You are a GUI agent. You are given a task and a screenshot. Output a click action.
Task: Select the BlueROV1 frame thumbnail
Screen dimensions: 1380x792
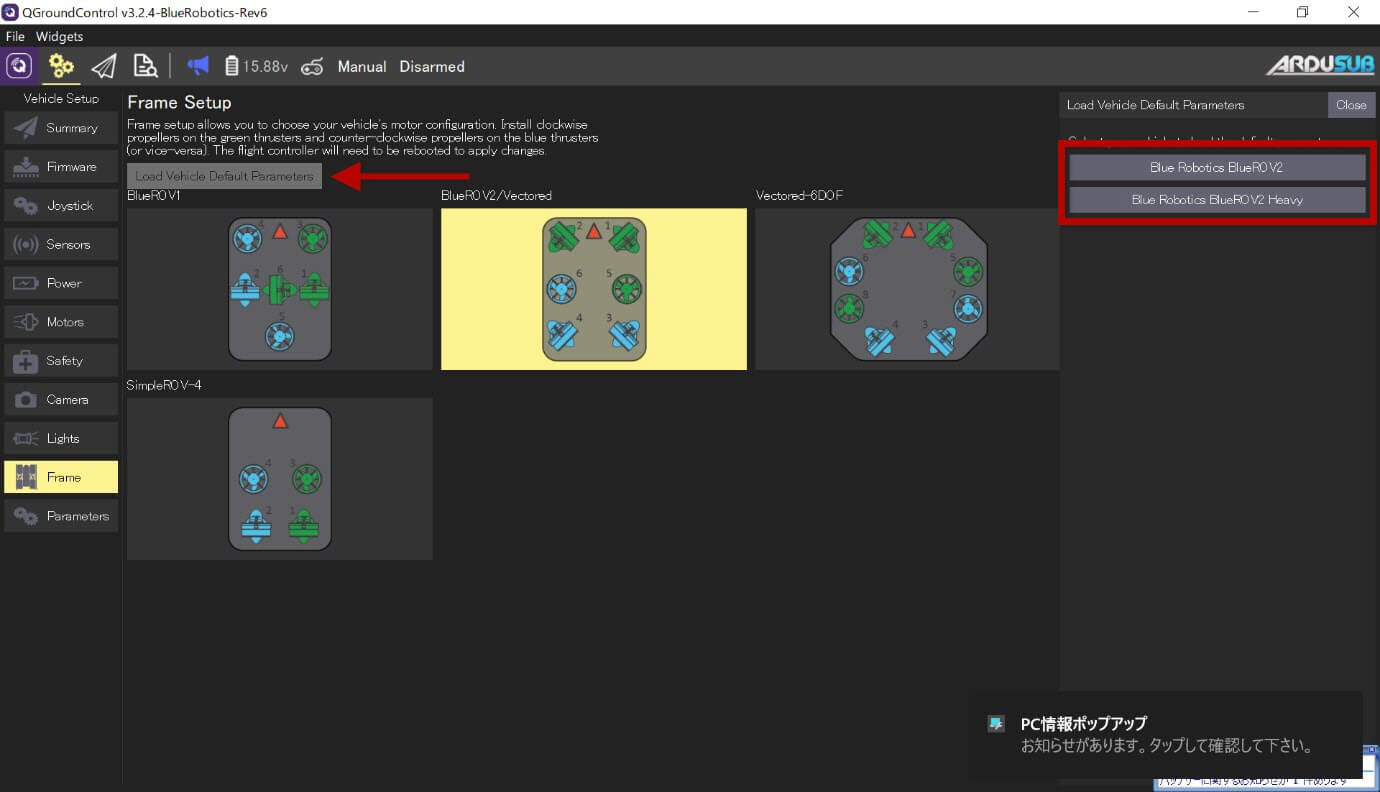tap(280, 289)
